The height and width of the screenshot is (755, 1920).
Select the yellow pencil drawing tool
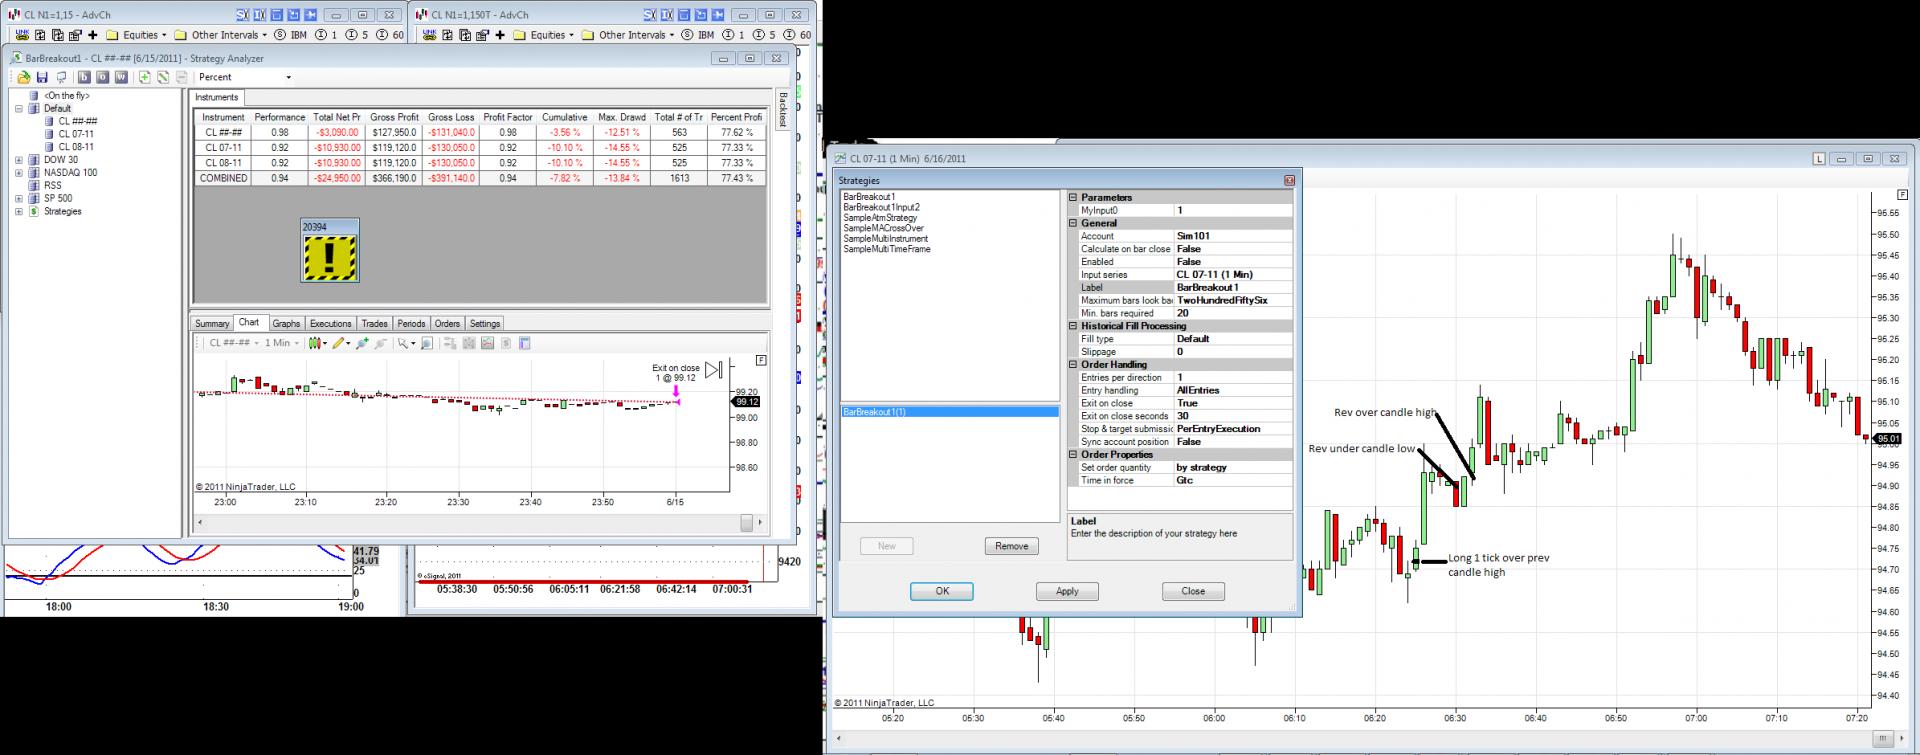tap(340, 343)
